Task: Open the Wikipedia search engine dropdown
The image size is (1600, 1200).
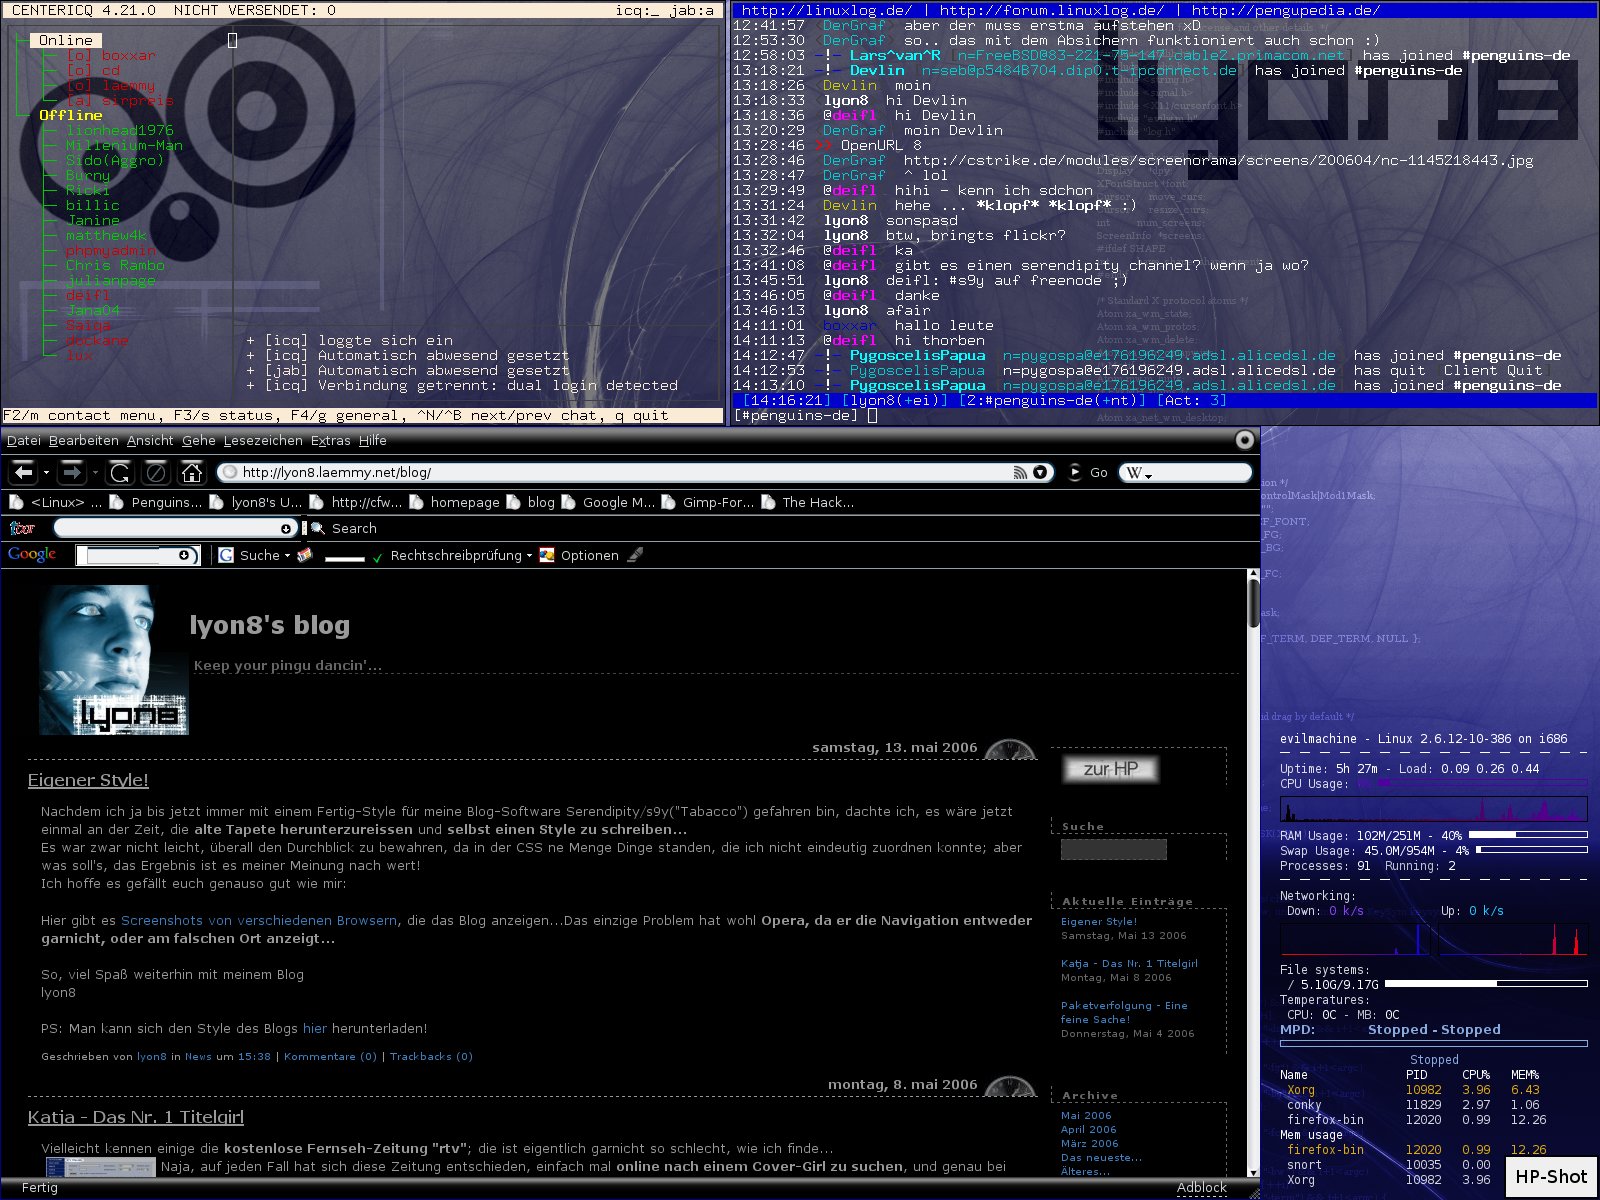Action: pos(1138,473)
